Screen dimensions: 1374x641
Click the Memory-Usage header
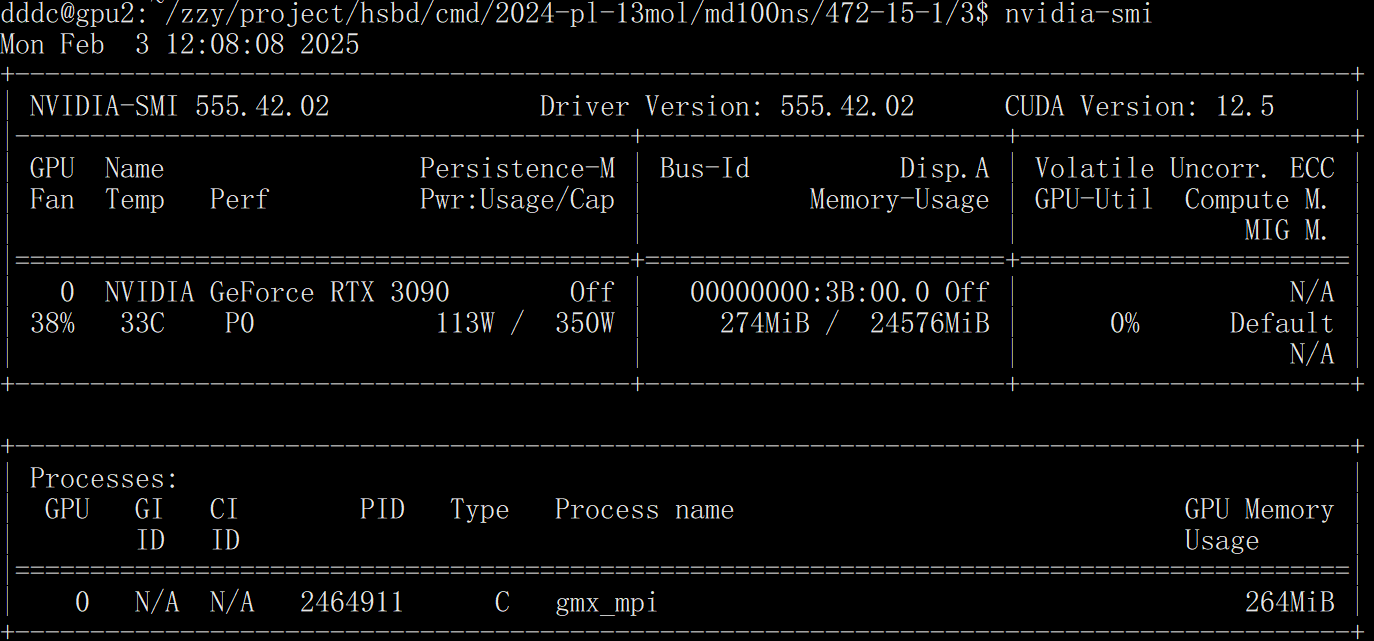point(899,200)
